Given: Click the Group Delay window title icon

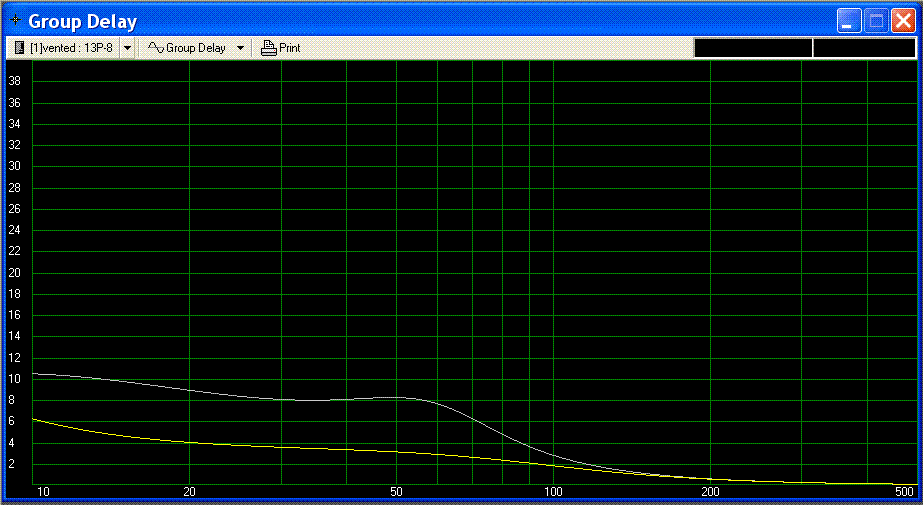Looking at the screenshot, I should 15,21.
